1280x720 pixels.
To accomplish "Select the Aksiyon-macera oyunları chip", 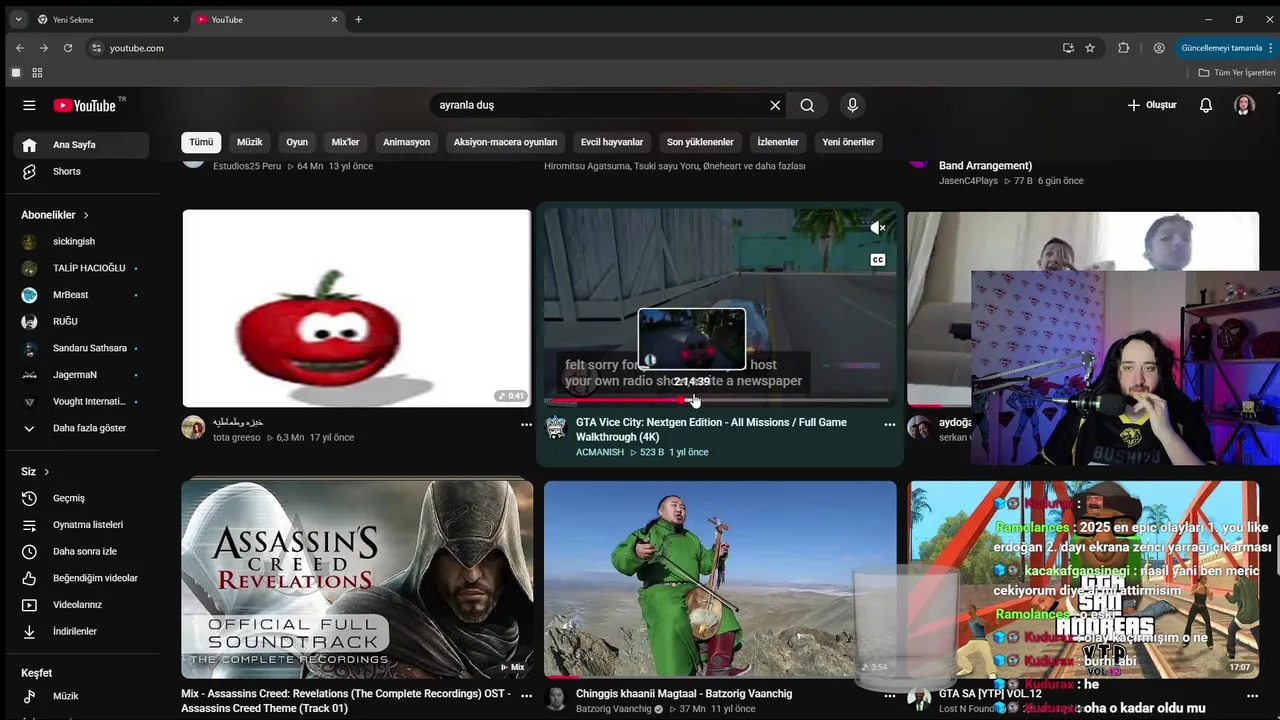I will click(505, 142).
